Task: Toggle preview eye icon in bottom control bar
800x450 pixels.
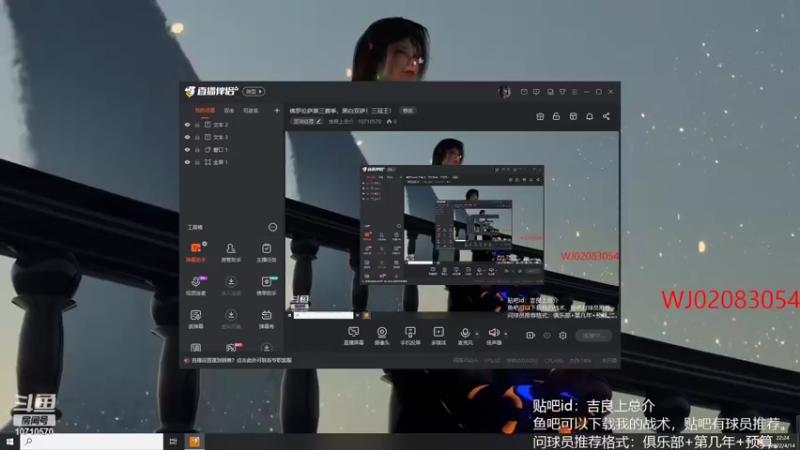Action: tap(546, 335)
